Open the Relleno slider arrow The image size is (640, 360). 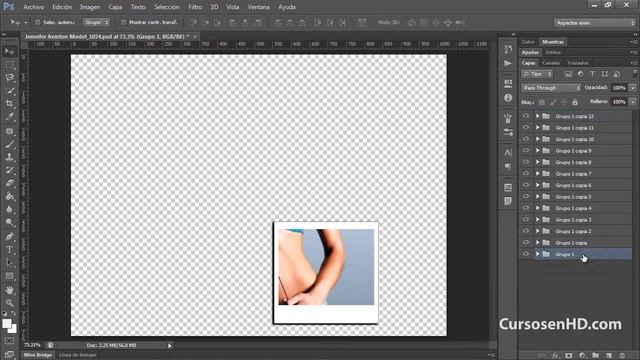click(632, 102)
